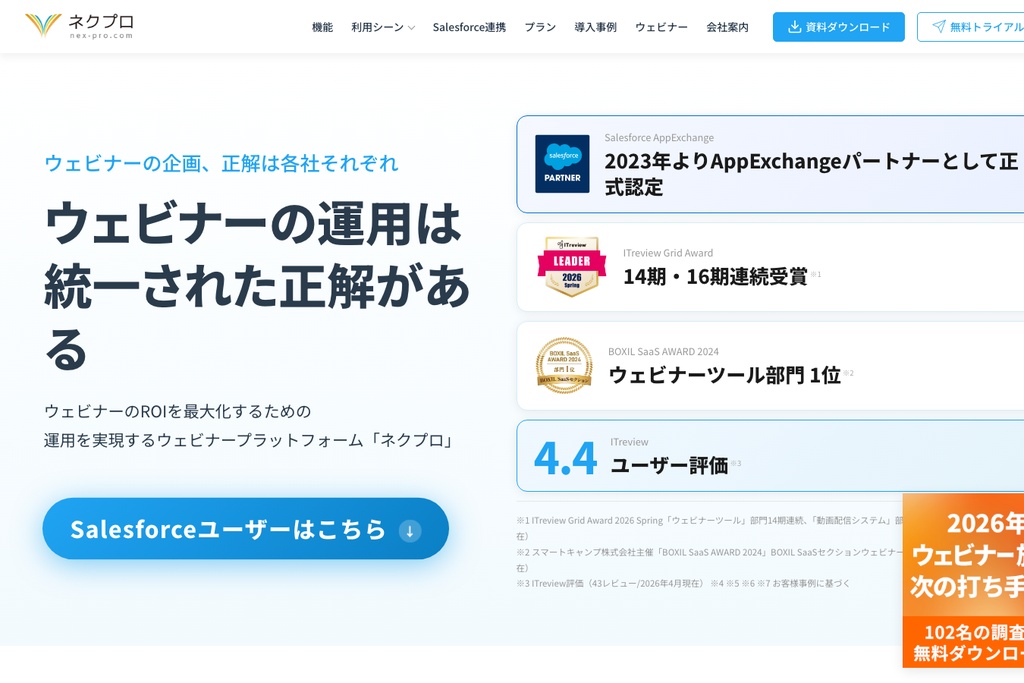Go to the プラン page
The width and height of the screenshot is (1024, 683).
pyautogui.click(x=540, y=27)
